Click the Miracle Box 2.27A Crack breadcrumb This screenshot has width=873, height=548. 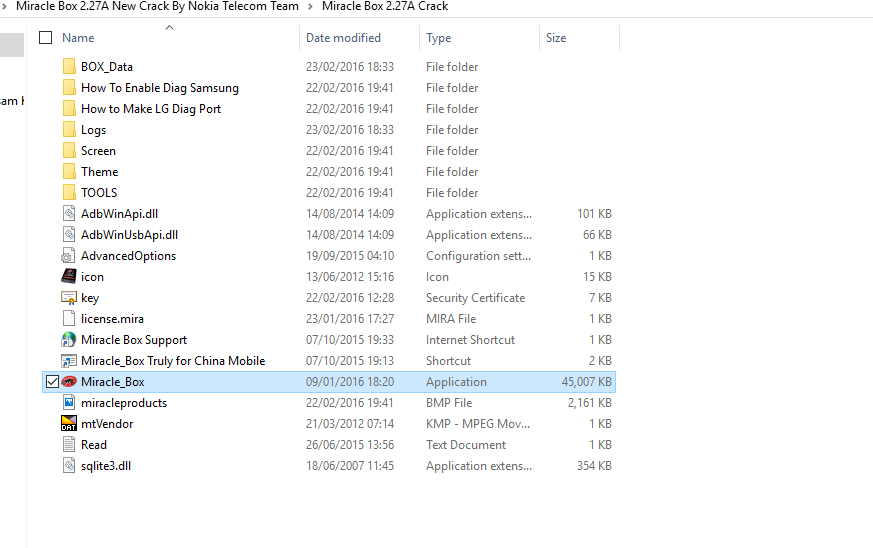point(385,6)
